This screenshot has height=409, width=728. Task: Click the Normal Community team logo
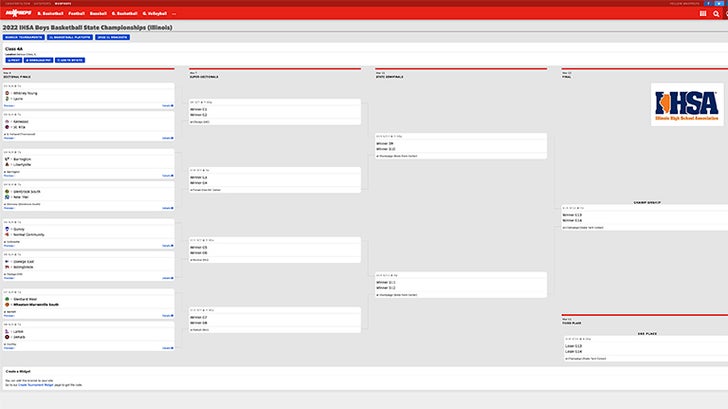pos(7,234)
